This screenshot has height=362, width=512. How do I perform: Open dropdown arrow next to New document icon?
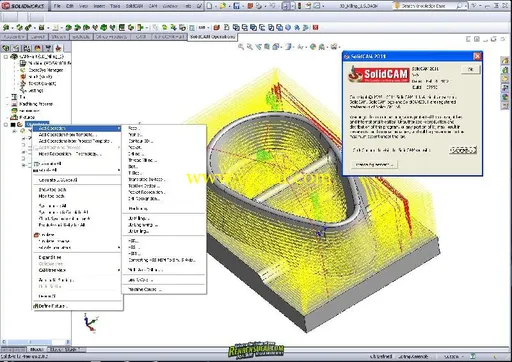[x=215, y=6]
